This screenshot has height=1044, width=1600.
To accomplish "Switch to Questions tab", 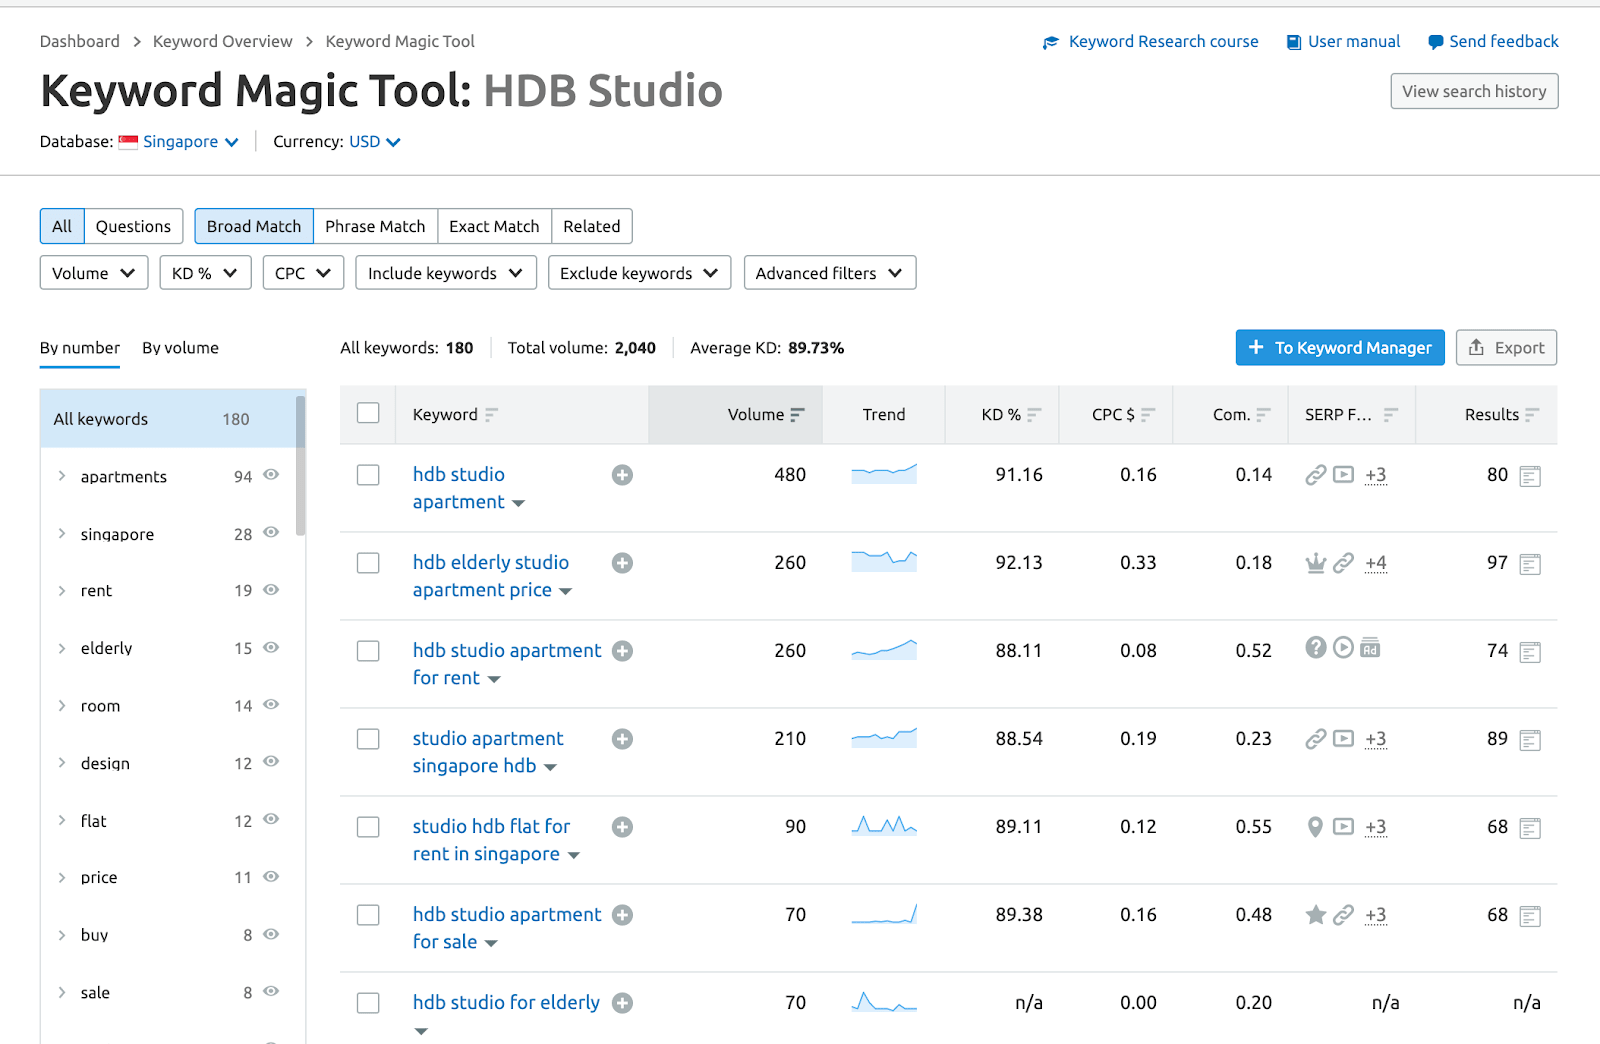I will pyautogui.click(x=133, y=226).
